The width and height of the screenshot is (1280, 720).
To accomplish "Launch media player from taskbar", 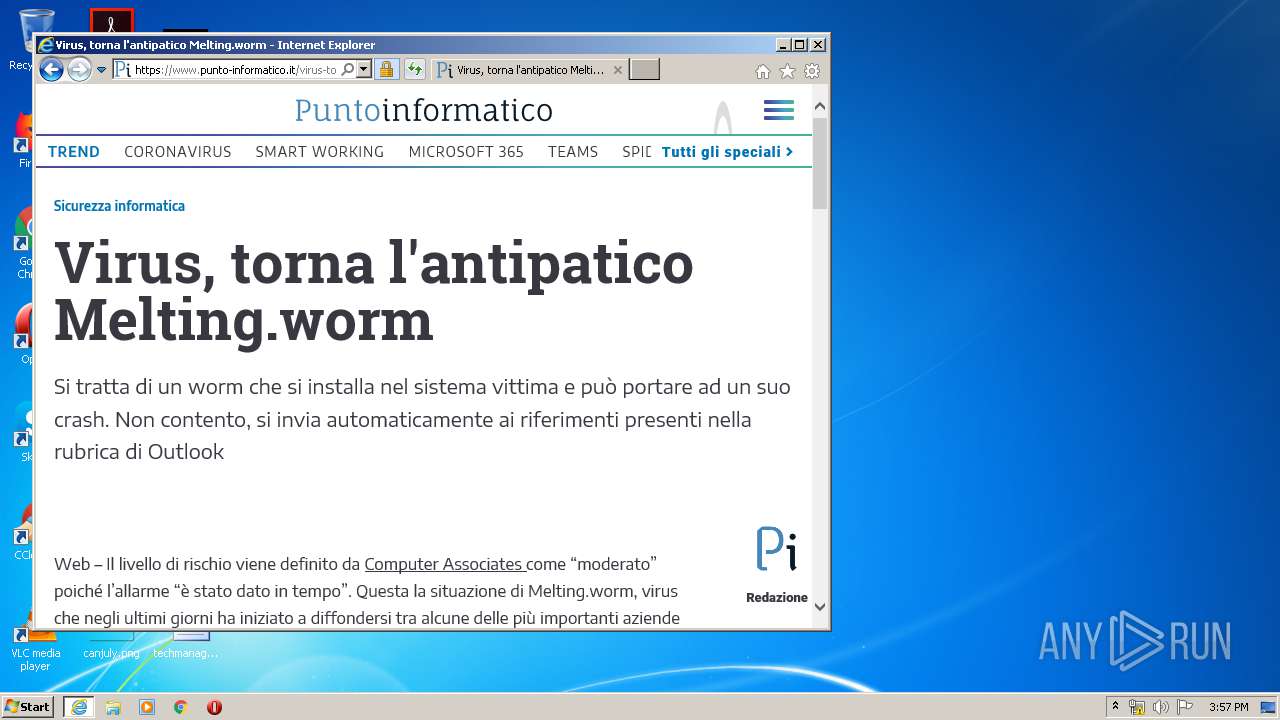I will (147, 707).
